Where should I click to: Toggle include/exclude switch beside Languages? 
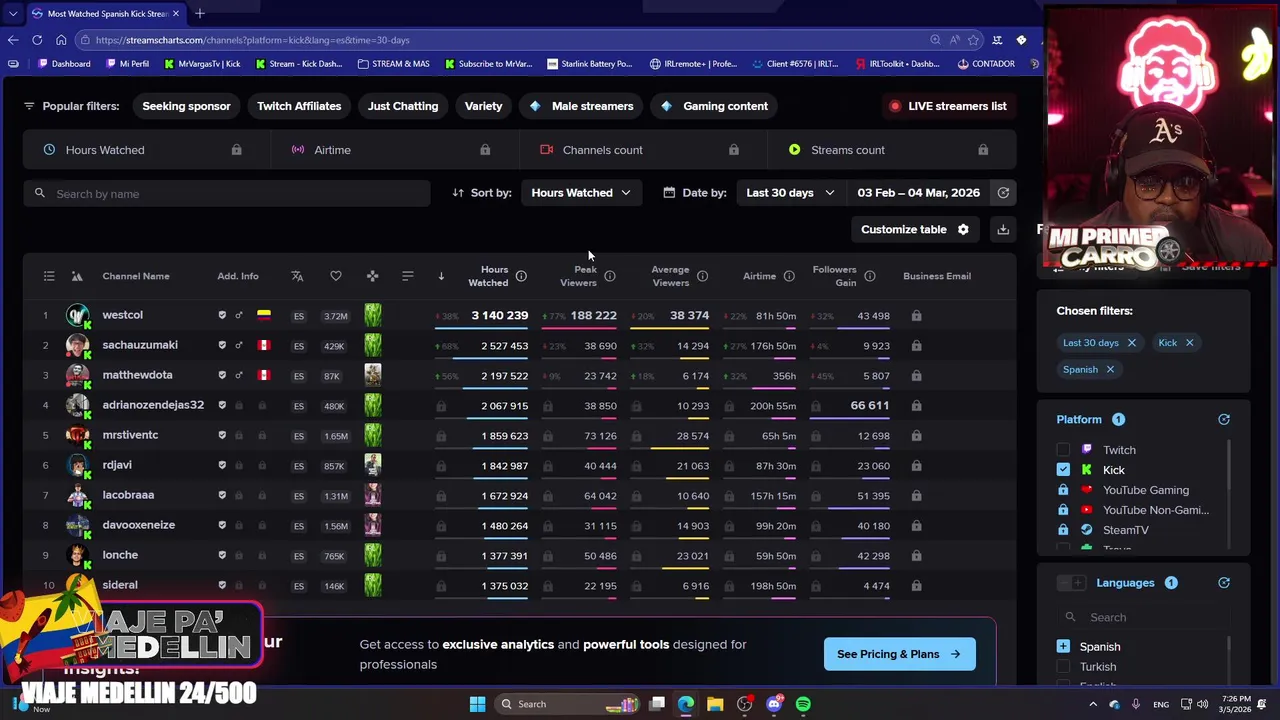point(1071,583)
